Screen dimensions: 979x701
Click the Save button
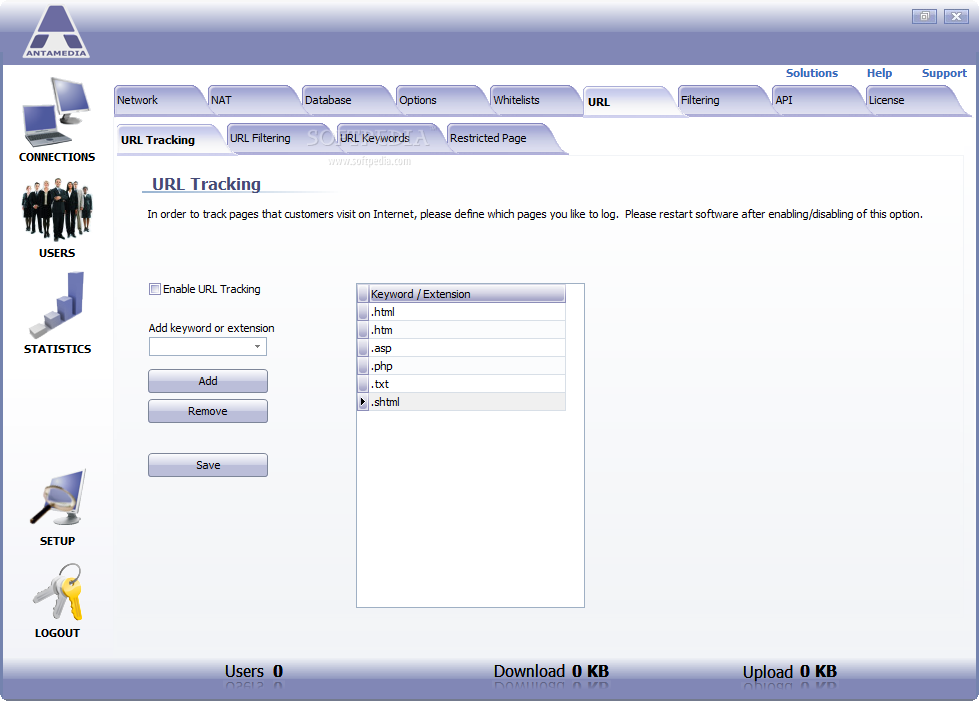click(208, 465)
